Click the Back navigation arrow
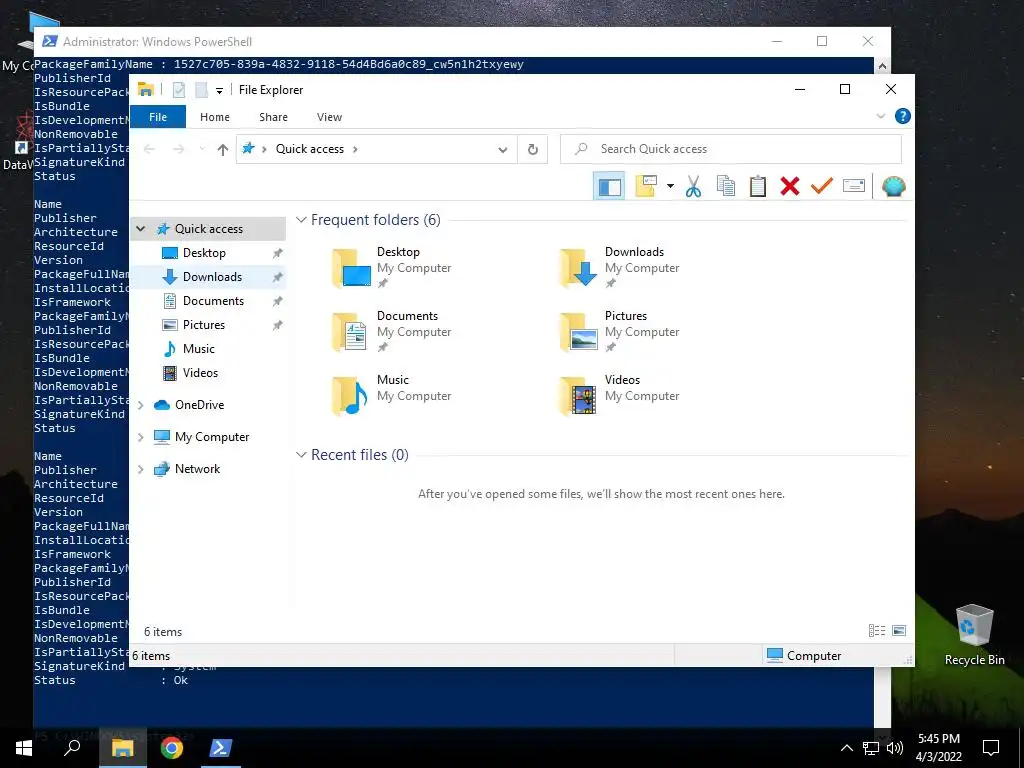The height and width of the screenshot is (768, 1024). tap(150, 150)
